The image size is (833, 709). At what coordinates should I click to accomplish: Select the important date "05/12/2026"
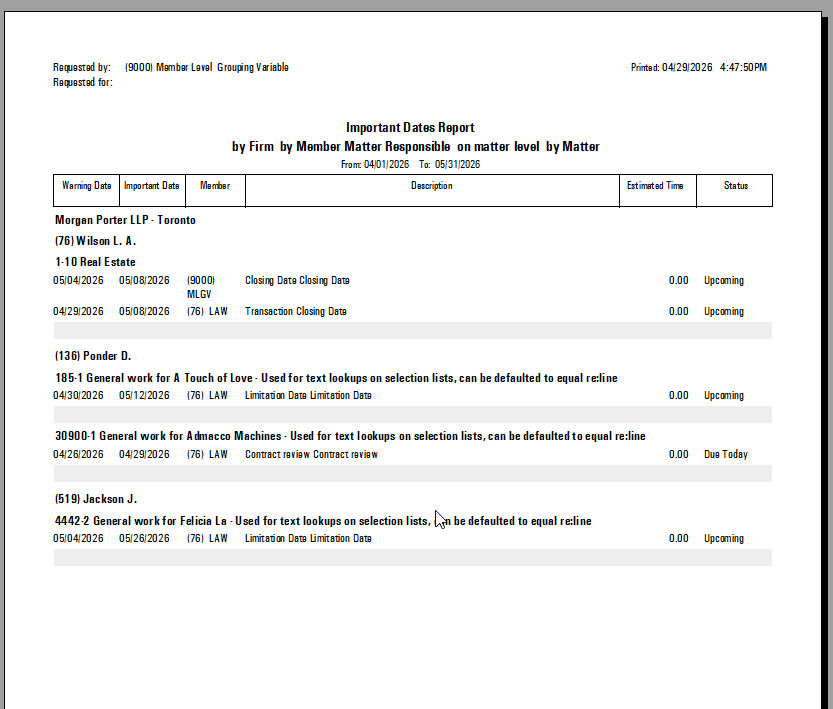point(144,396)
